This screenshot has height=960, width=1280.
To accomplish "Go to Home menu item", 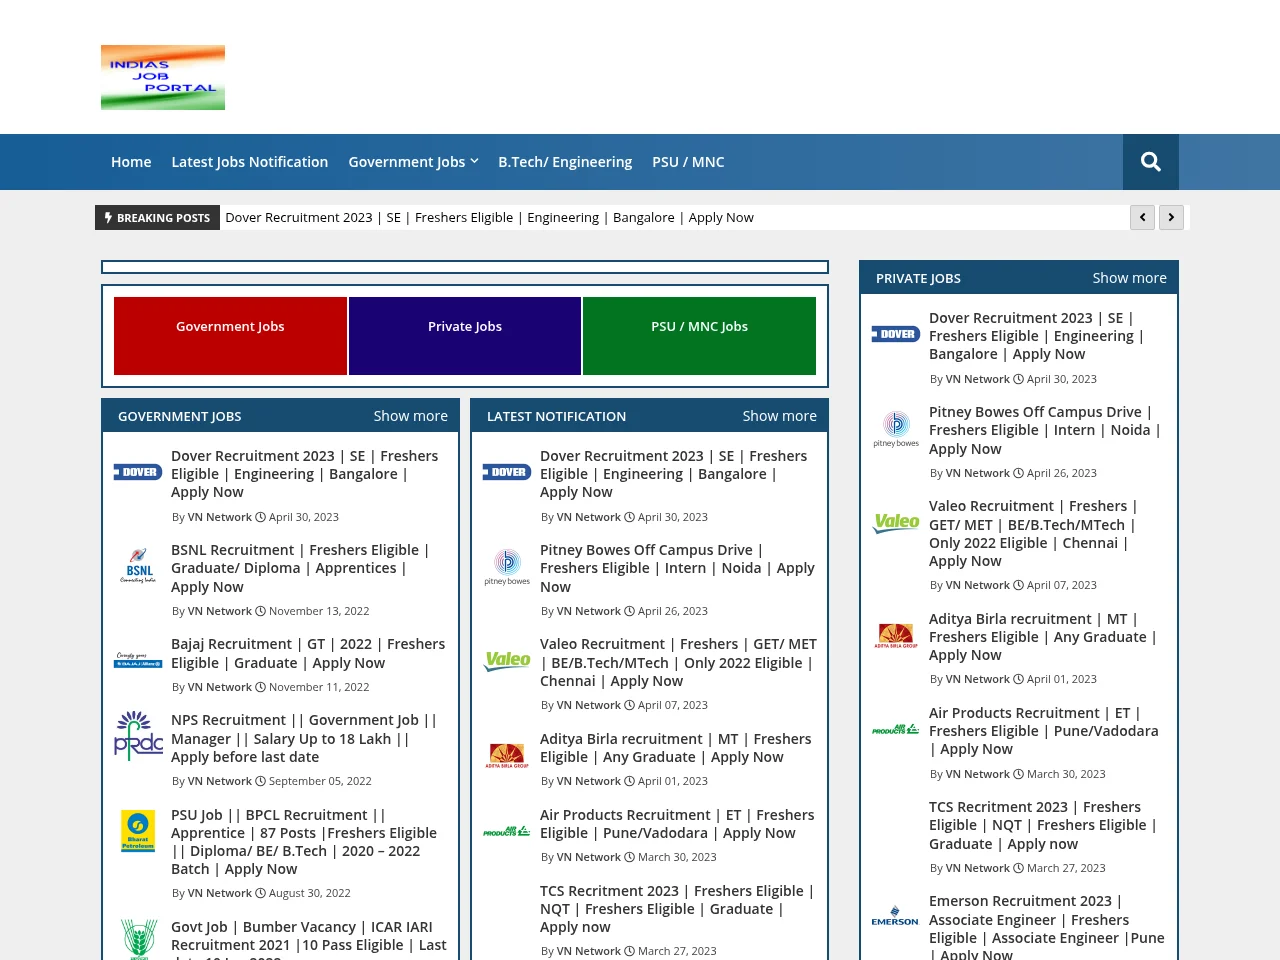I will click(131, 162).
